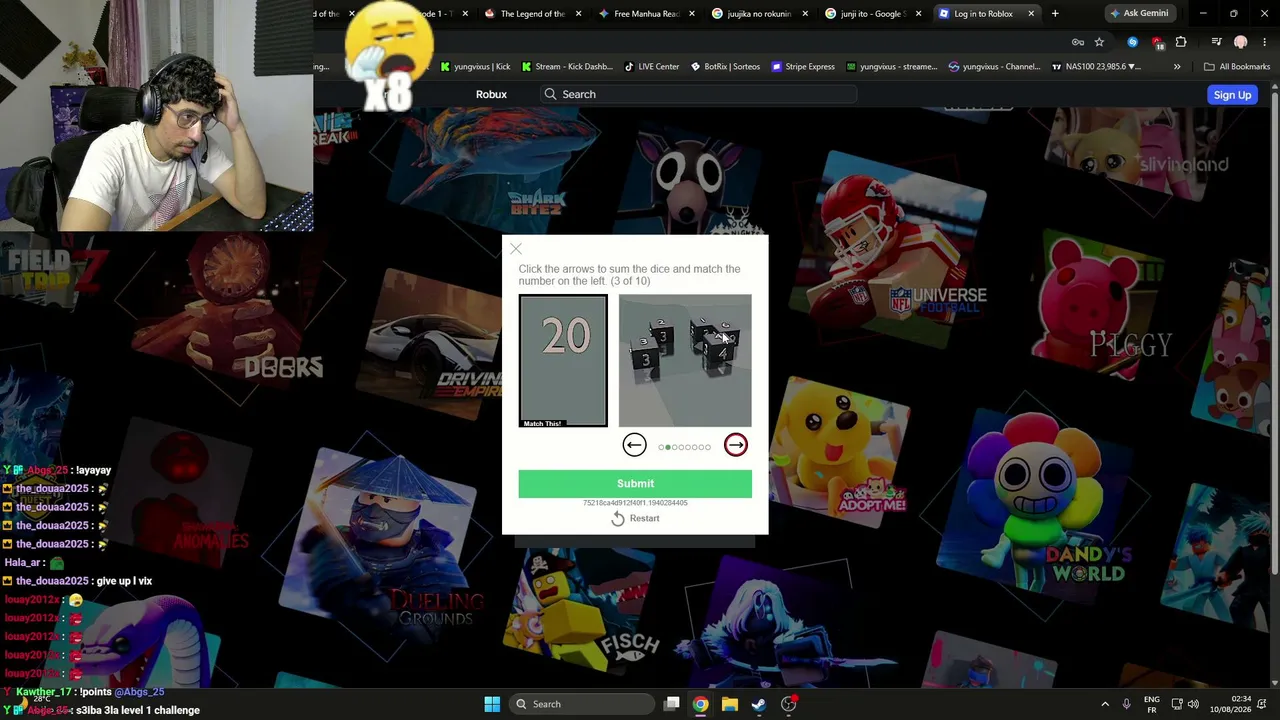Click the Windows taskbar Search box
Viewport: 1280px width, 720px height.
580,704
